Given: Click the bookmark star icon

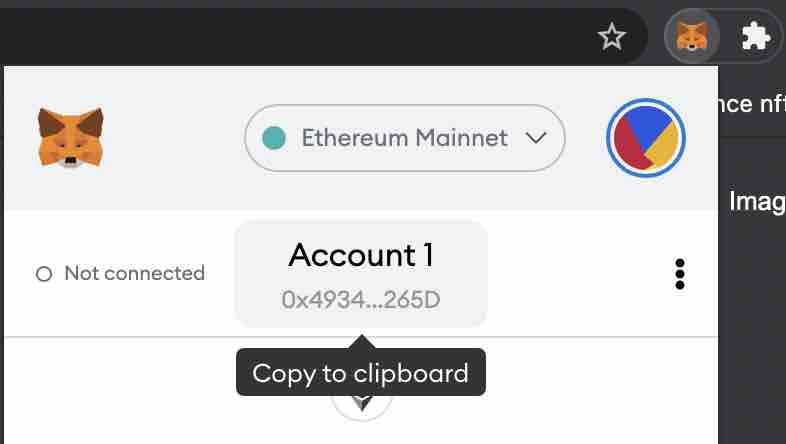Looking at the screenshot, I should click(x=611, y=37).
